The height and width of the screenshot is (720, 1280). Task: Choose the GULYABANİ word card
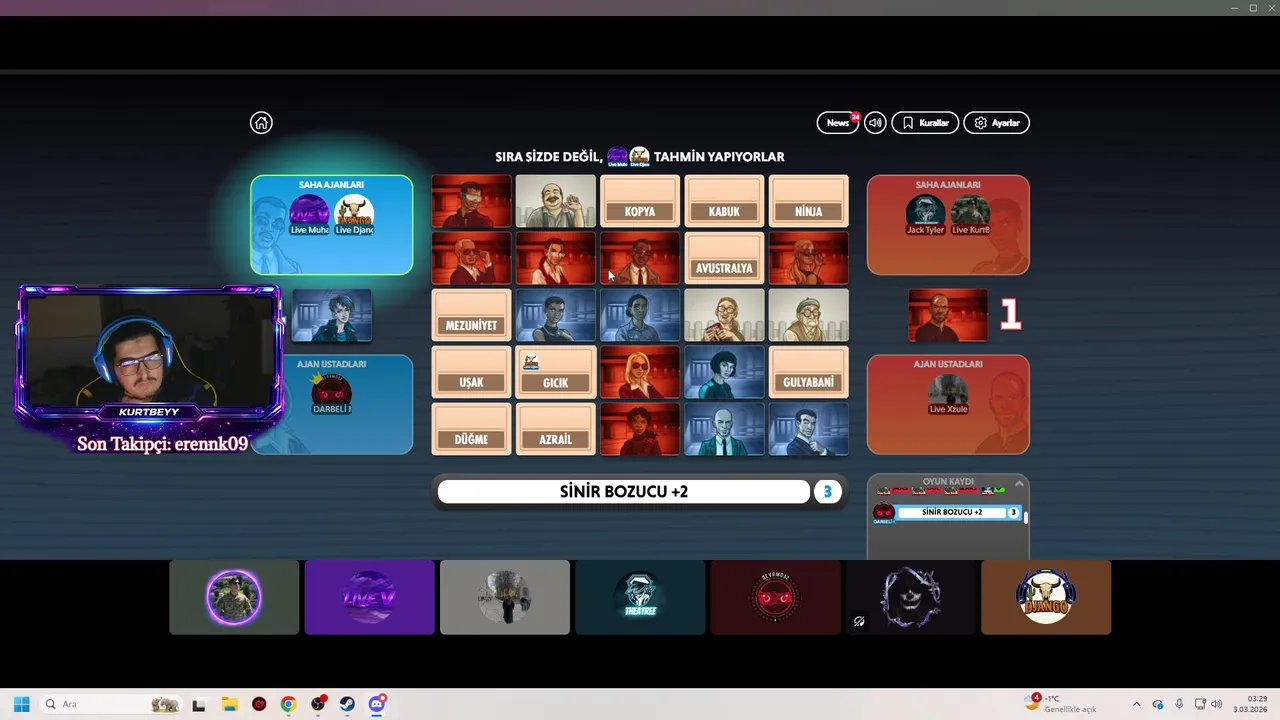pyautogui.click(x=808, y=372)
